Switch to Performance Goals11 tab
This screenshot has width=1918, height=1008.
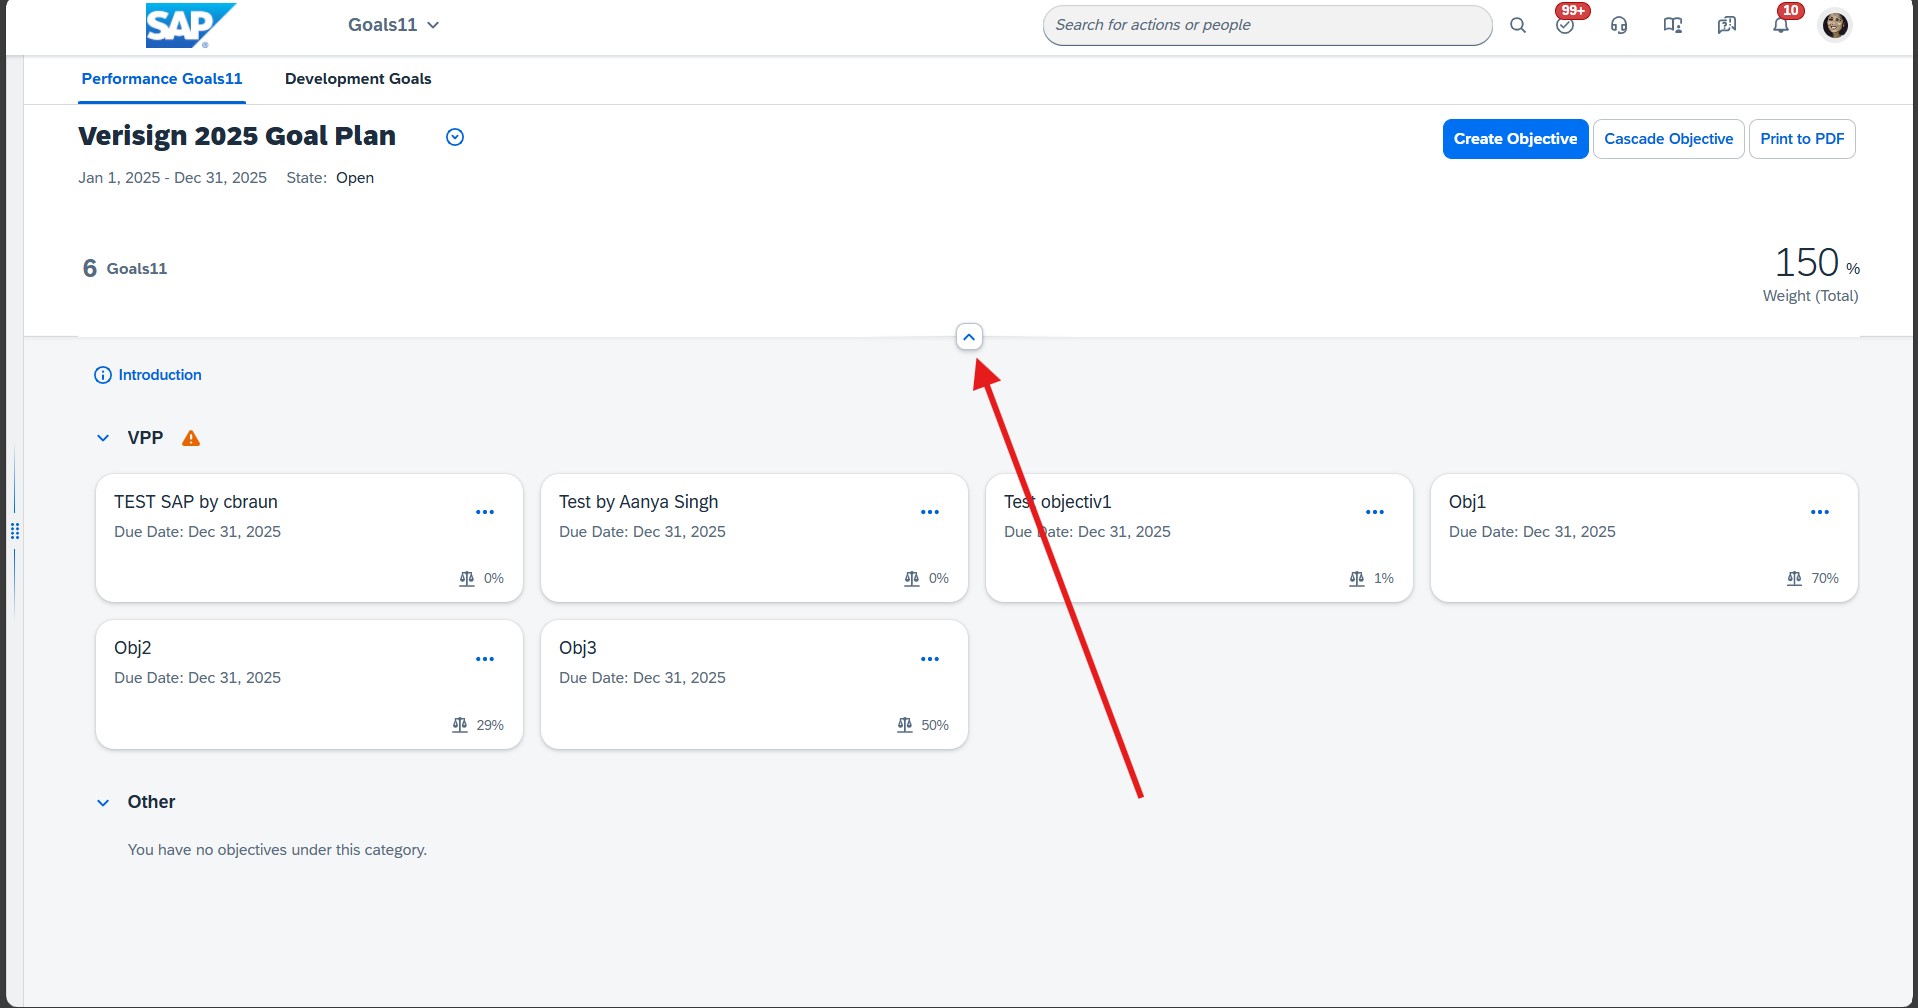point(162,79)
